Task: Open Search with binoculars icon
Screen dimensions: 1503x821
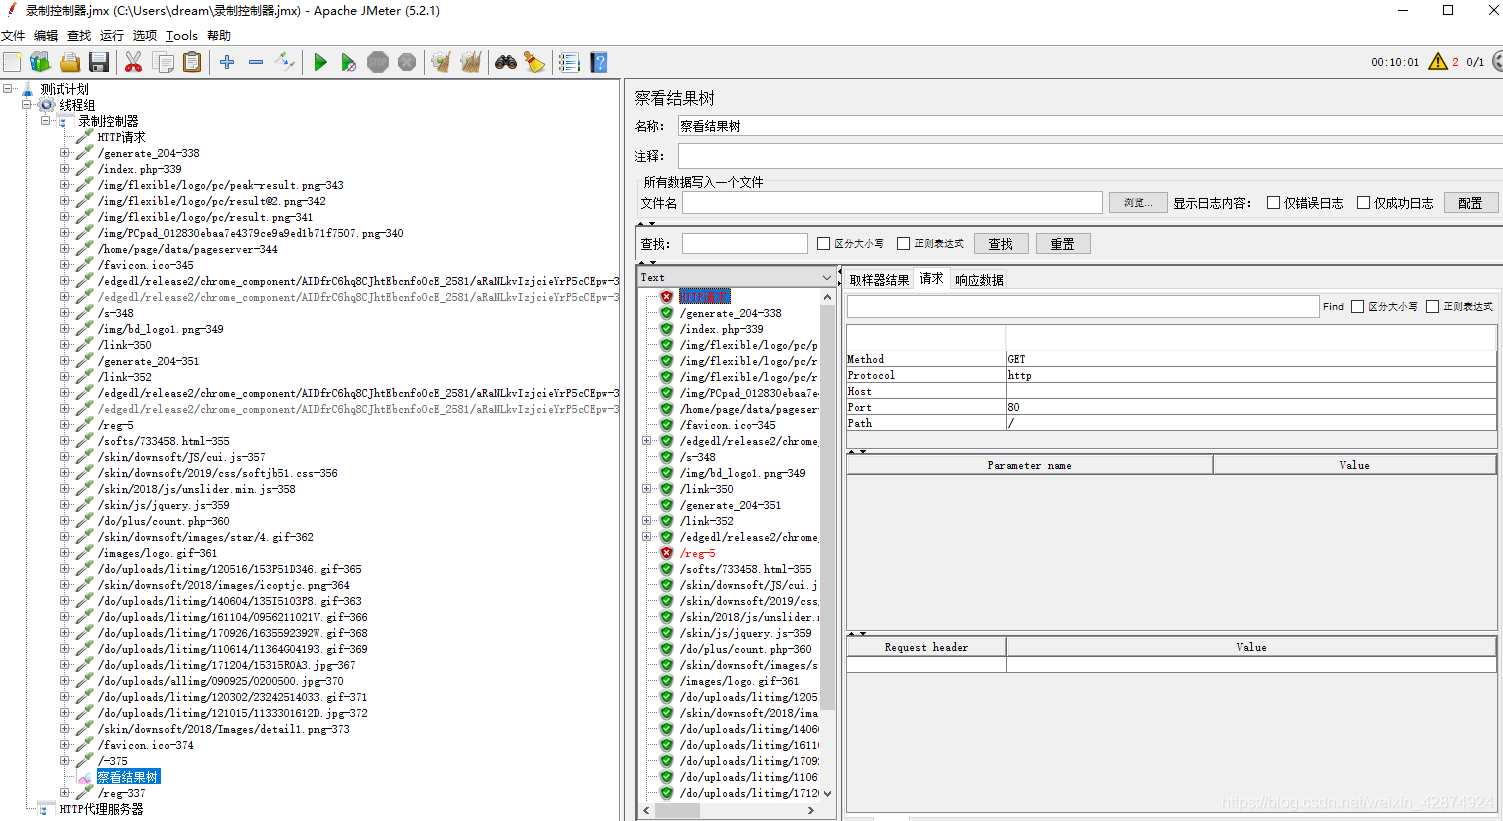Action: click(506, 62)
